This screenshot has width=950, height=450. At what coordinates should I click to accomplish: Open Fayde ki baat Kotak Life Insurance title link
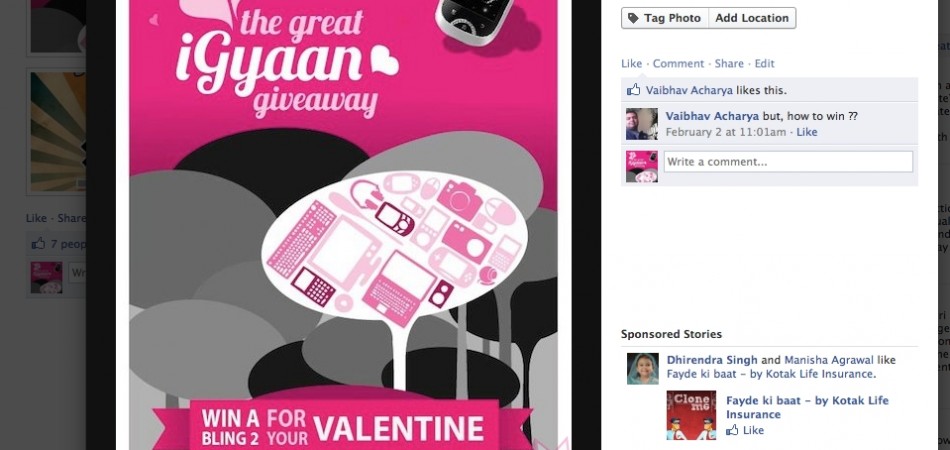807,407
